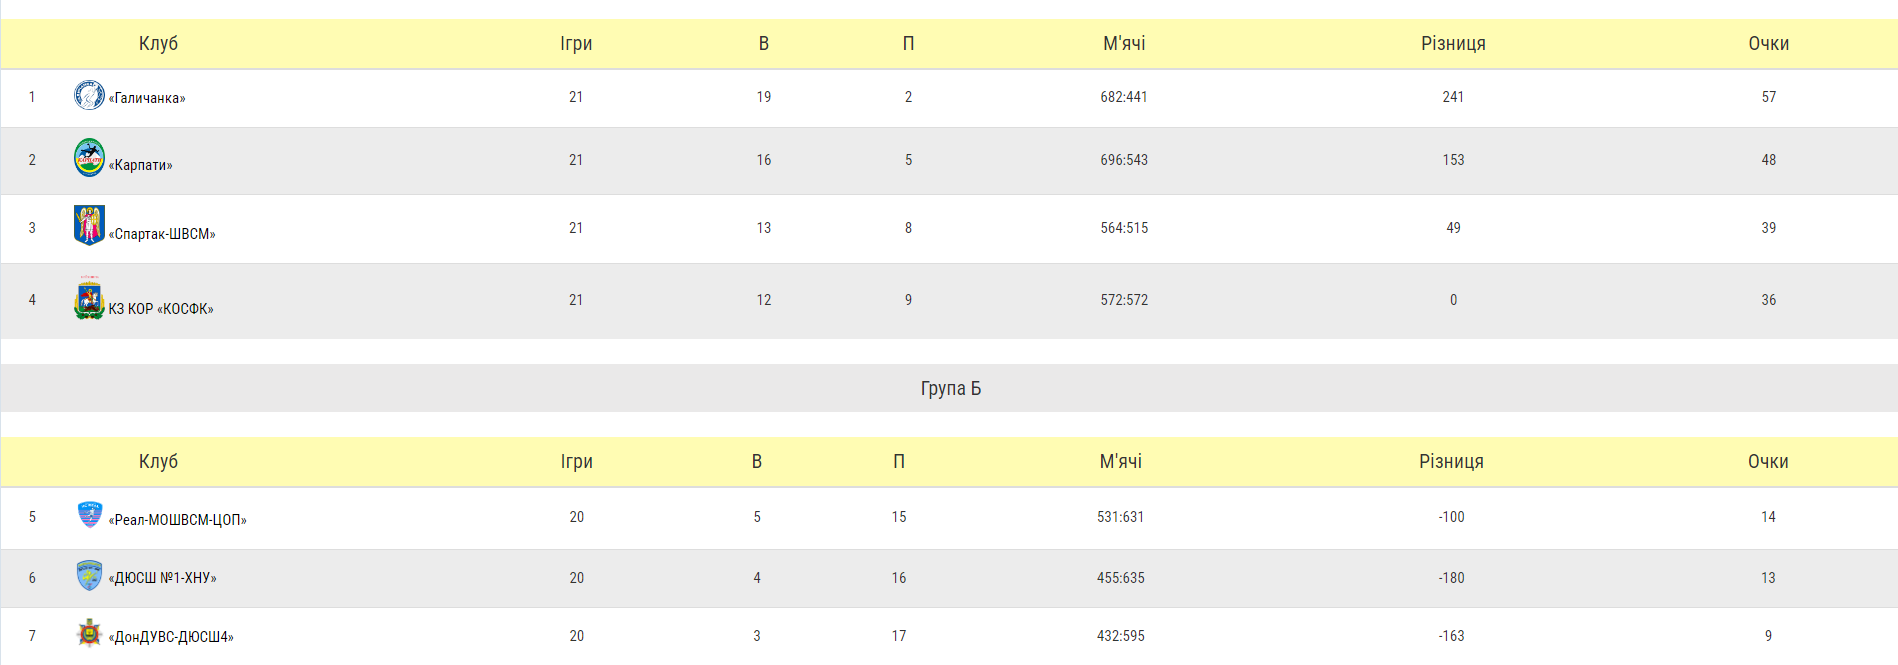
Task: Select the «Спартак-ШВСМ» club name
Action: coord(162,234)
